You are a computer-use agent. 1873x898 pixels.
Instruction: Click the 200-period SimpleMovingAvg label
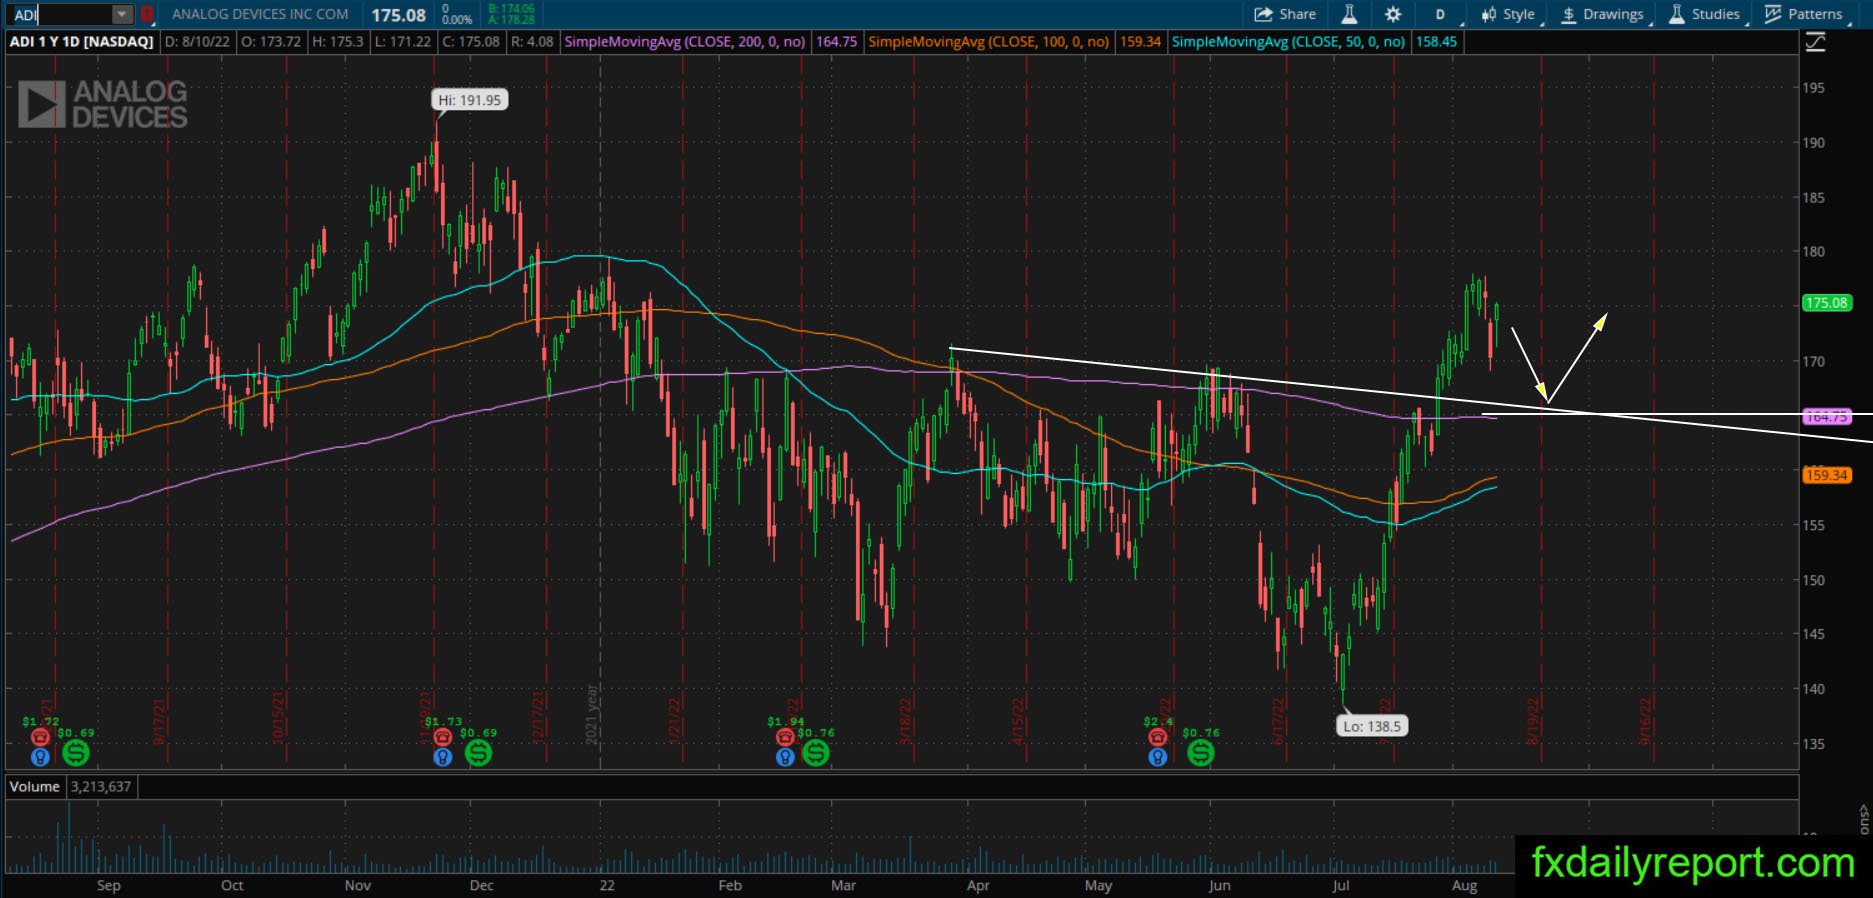685,42
